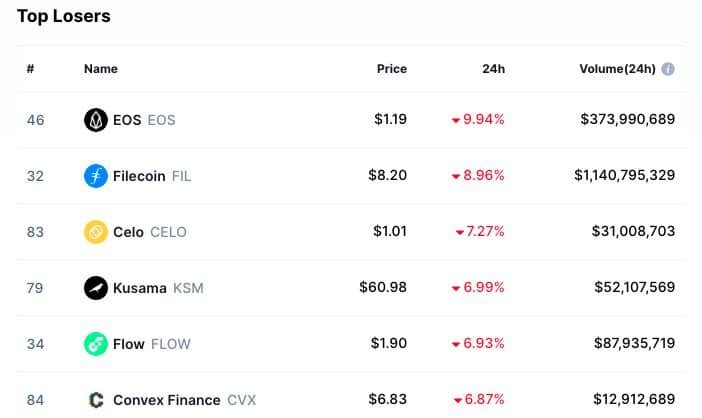The width and height of the screenshot is (702, 418).
Task: Click the Kusama black bird icon
Action: tap(96, 288)
